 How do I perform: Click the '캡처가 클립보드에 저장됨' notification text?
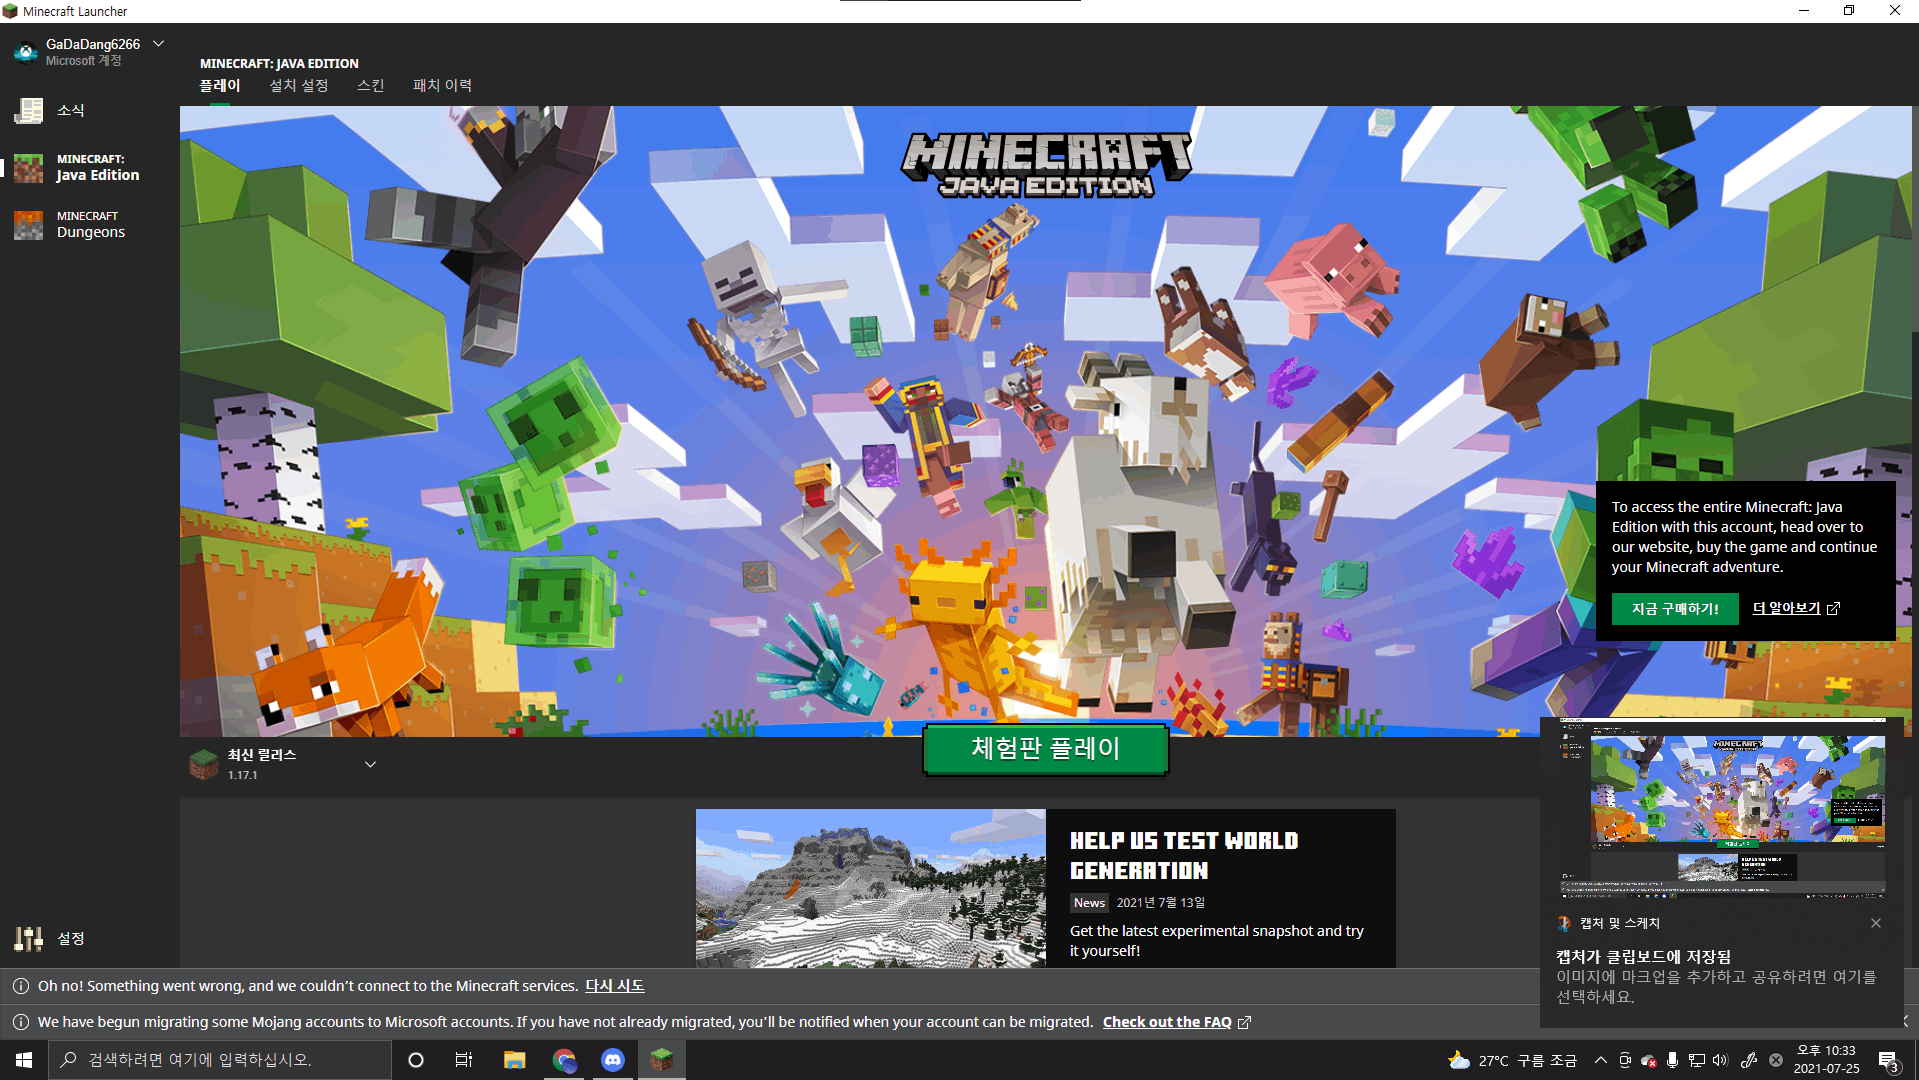[1643, 957]
